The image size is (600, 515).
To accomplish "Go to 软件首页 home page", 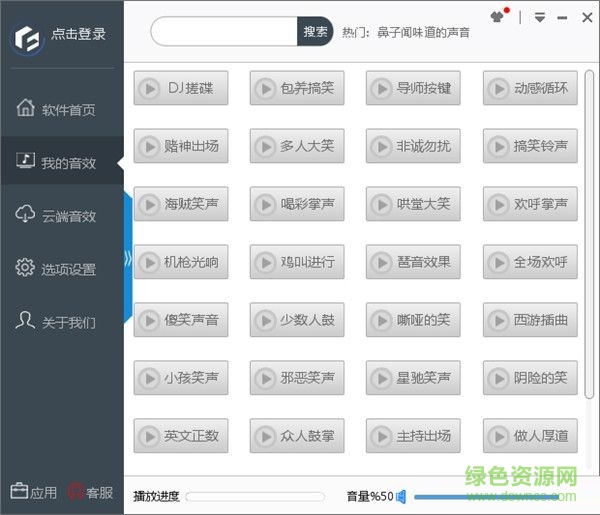I will (x=62, y=109).
